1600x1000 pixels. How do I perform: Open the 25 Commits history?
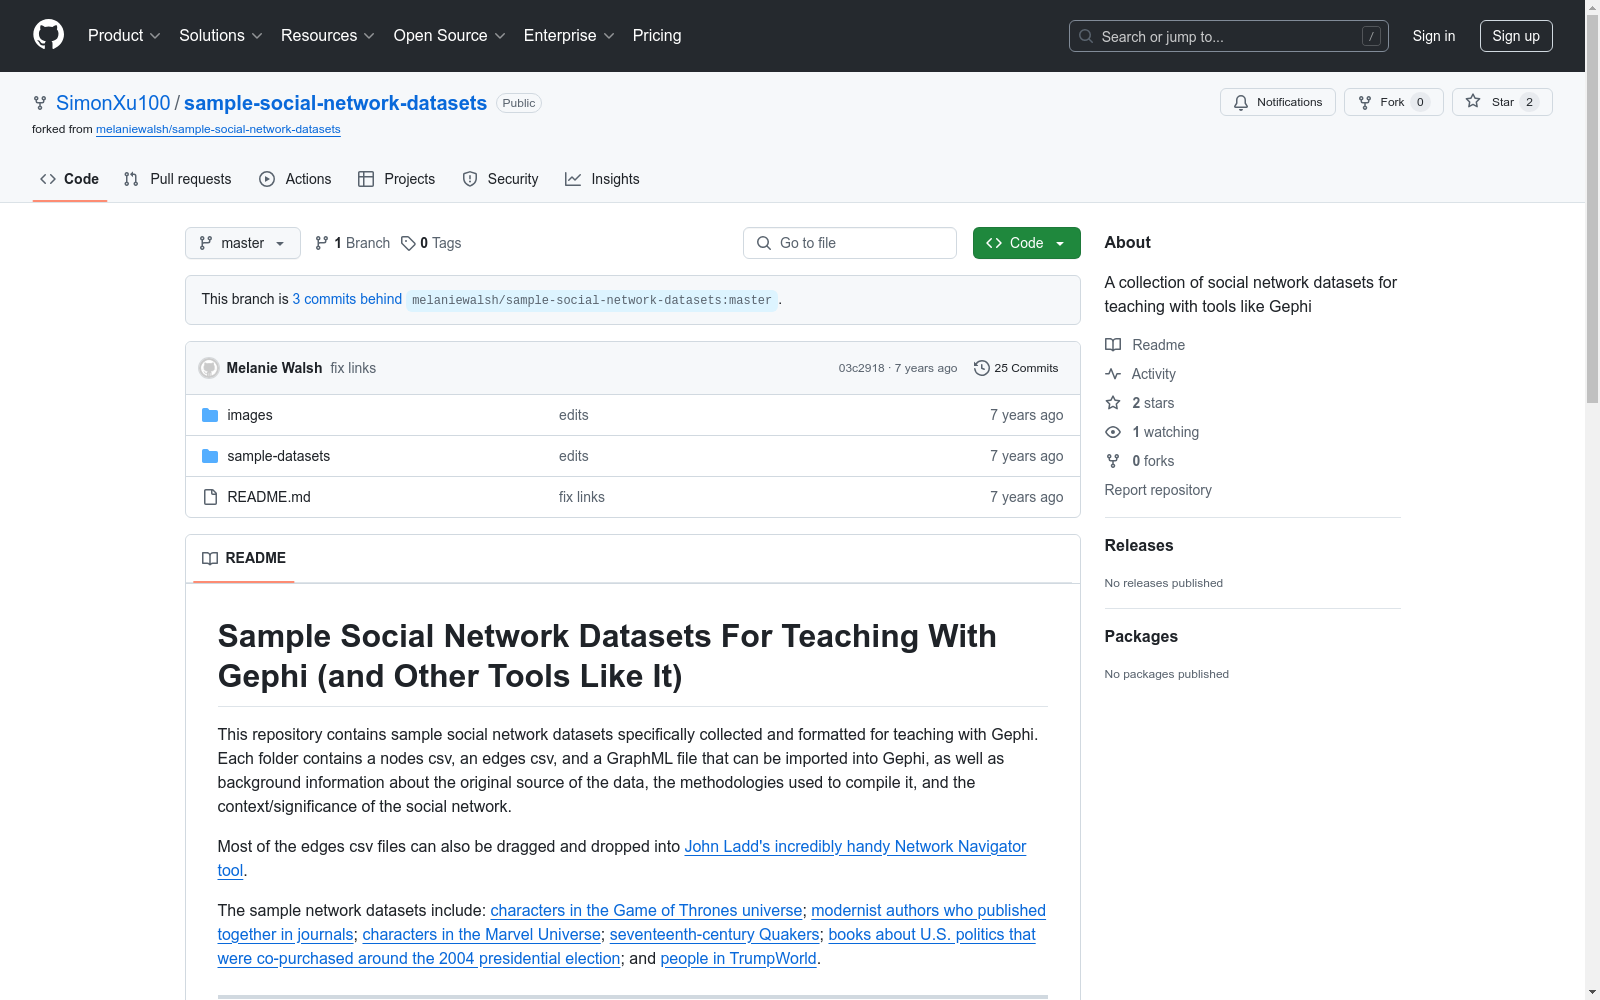coord(1016,368)
